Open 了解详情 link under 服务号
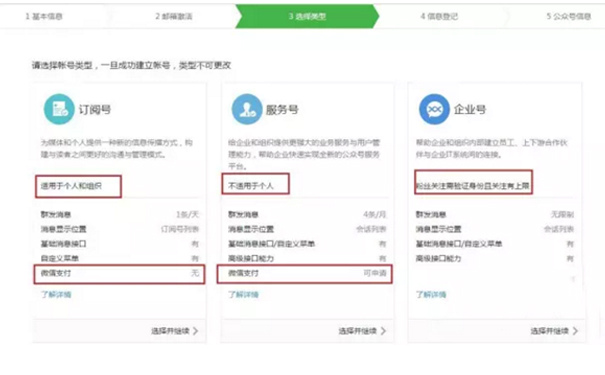The width and height of the screenshot is (605, 375). click(x=243, y=295)
